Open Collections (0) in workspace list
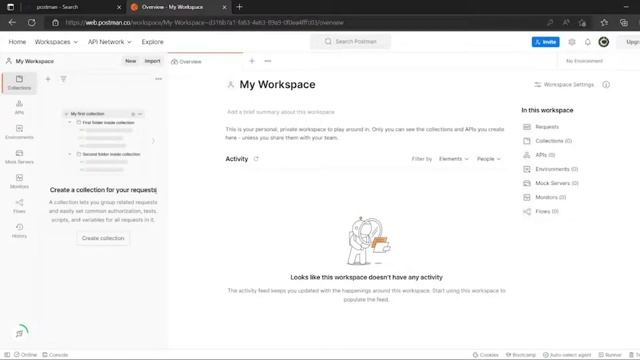This screenshot has height=360, width=640. [548, 141]
